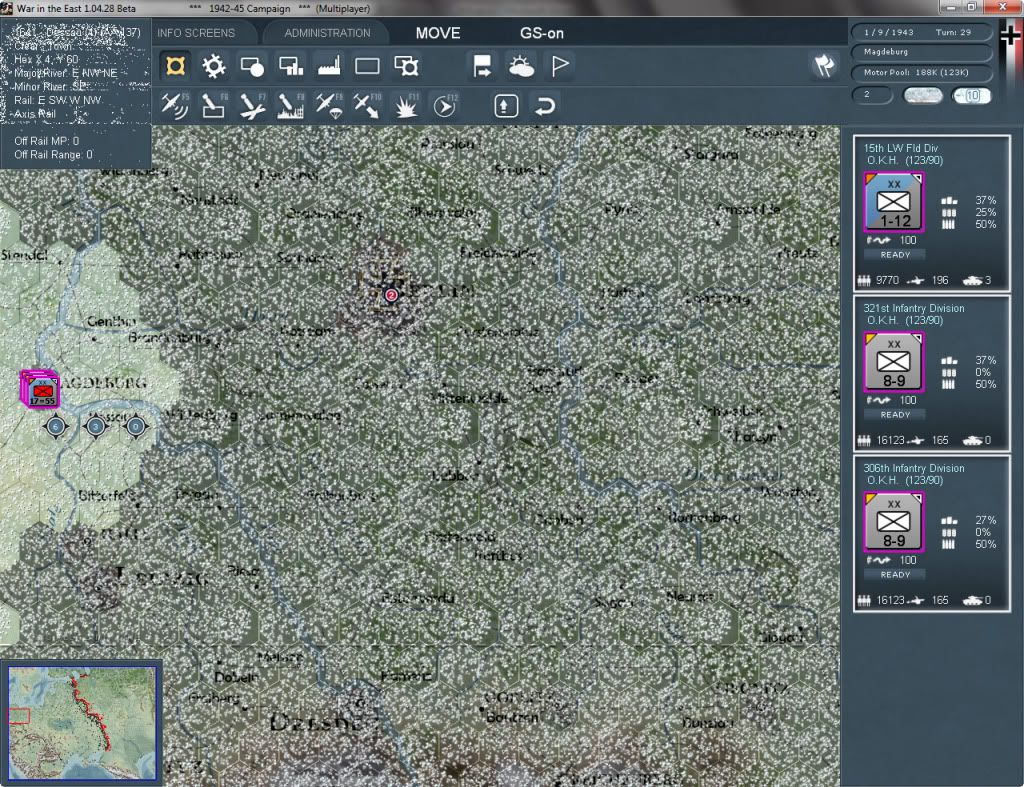
Task: Click the pennant flag toolbar icon
Action: [x=560, y=66]
